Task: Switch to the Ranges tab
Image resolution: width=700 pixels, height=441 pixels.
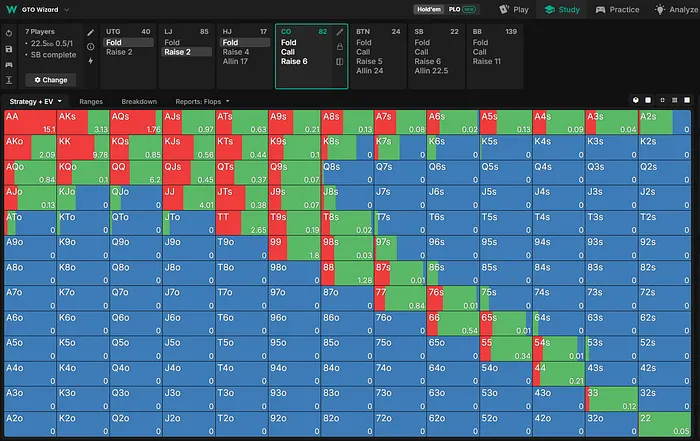Action: 91,102
